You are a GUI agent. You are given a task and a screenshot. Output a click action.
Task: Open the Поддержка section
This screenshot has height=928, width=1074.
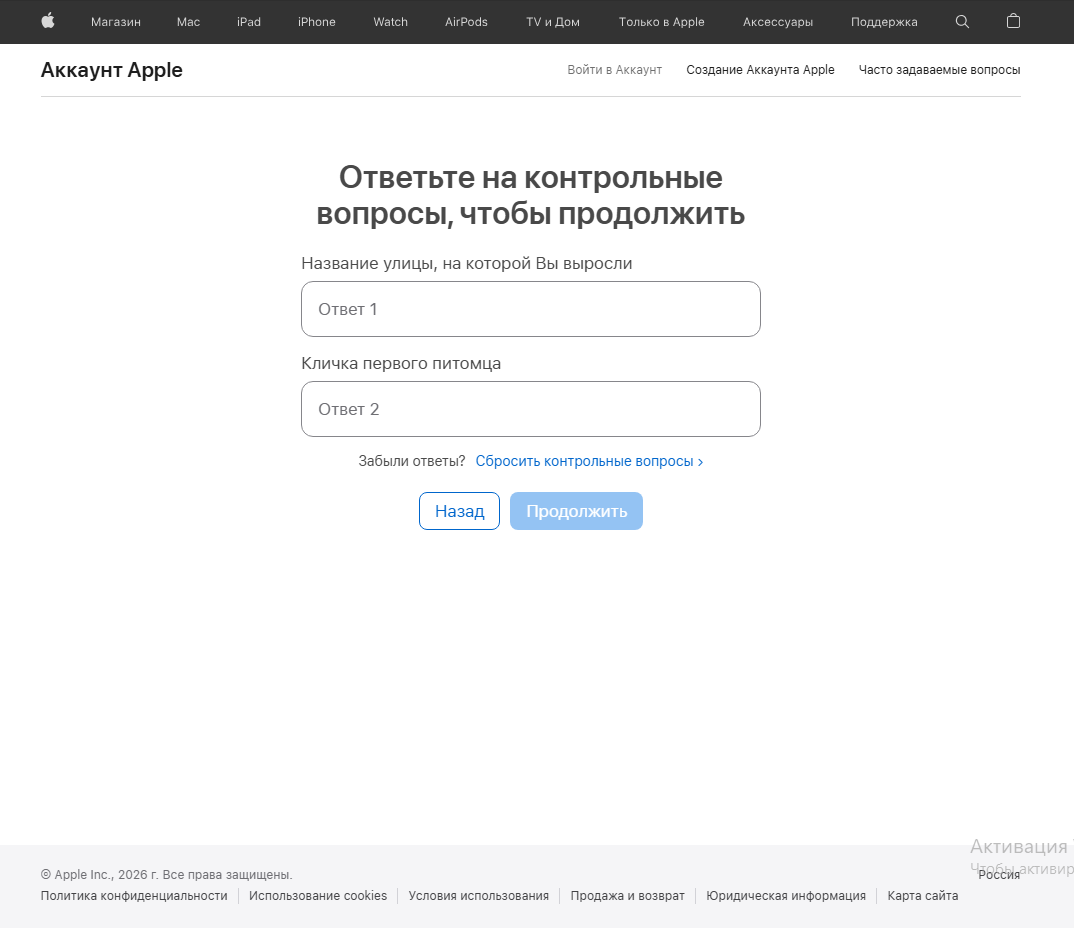(883, 21)
